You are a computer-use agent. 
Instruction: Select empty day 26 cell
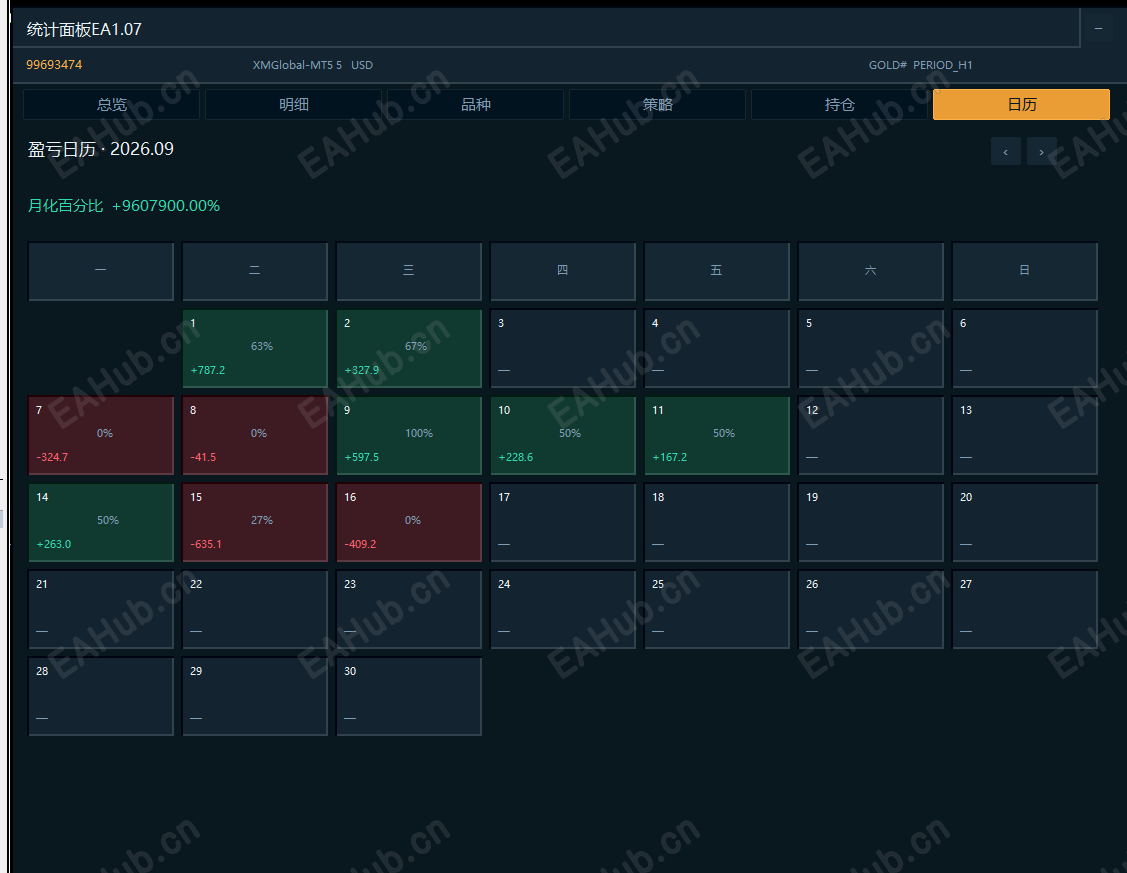click(x=870, y=609)
